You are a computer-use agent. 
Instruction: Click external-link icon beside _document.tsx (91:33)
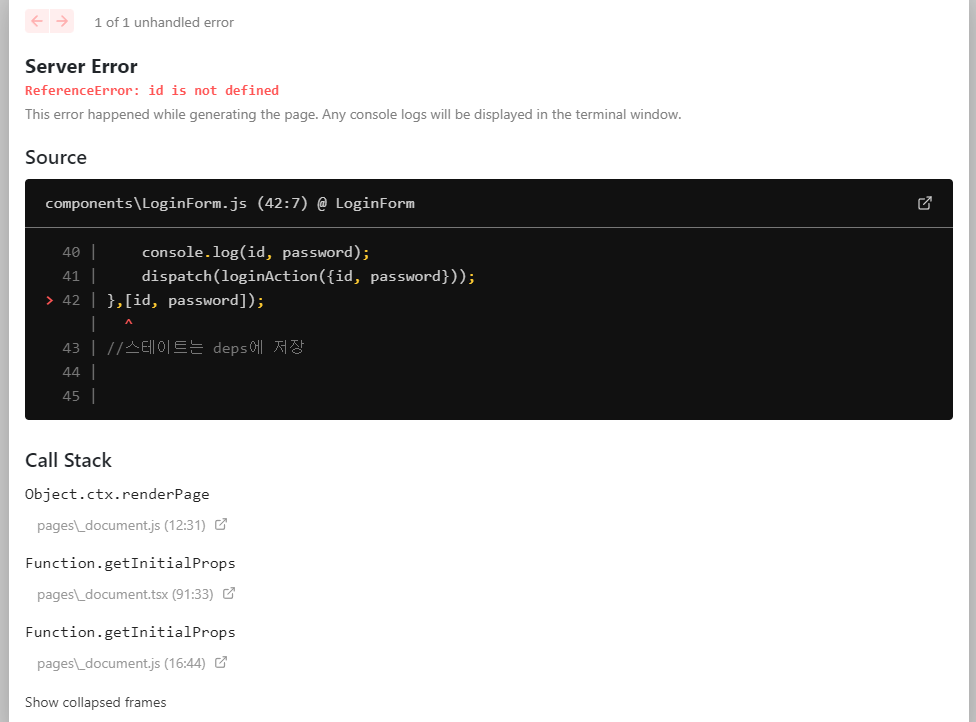(229, 593)
